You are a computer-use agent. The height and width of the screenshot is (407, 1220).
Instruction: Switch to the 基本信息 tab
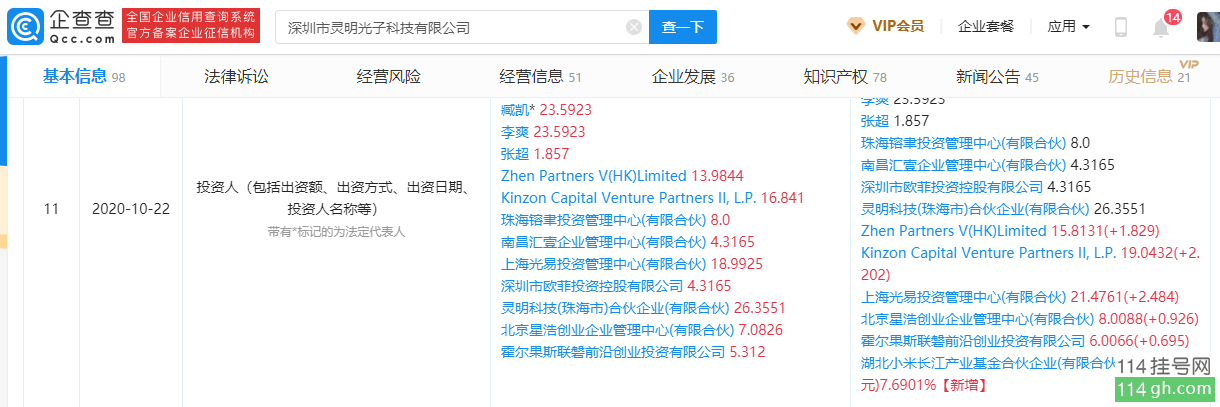[x=83, y=76]
